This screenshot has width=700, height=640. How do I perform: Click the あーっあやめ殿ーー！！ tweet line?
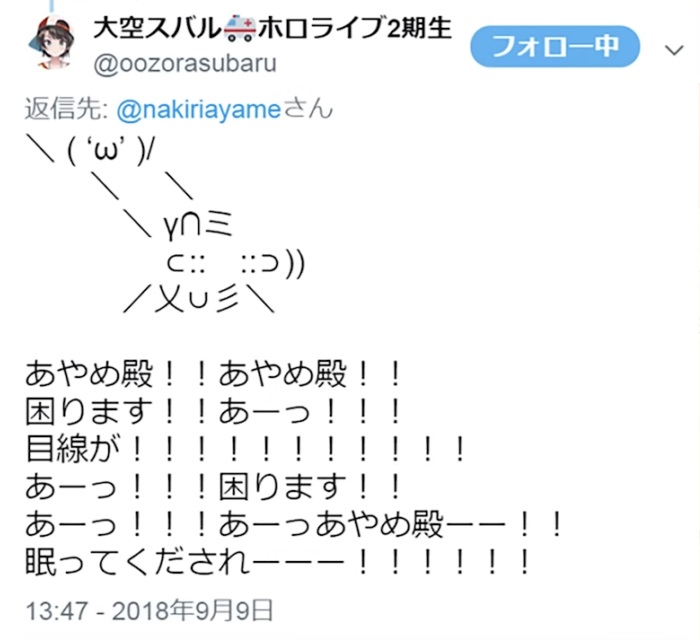tap(294, 524)
